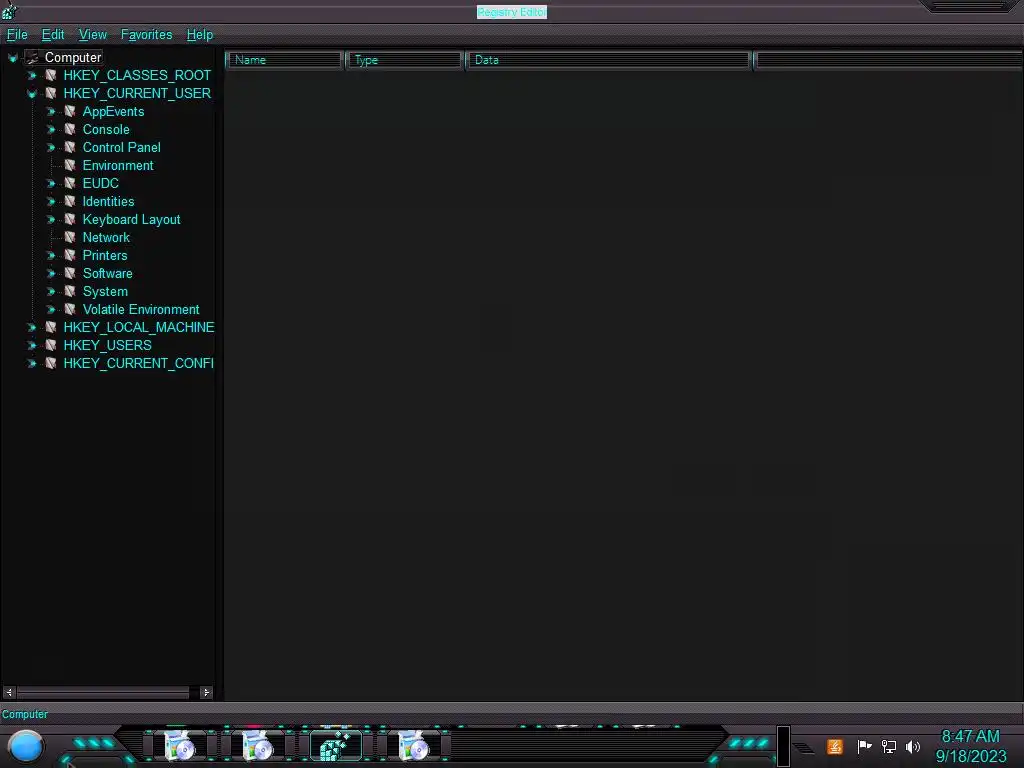Click the Computer icon in the tree
The height and width of the screenshot is (768, 1024).
[32, 57]
